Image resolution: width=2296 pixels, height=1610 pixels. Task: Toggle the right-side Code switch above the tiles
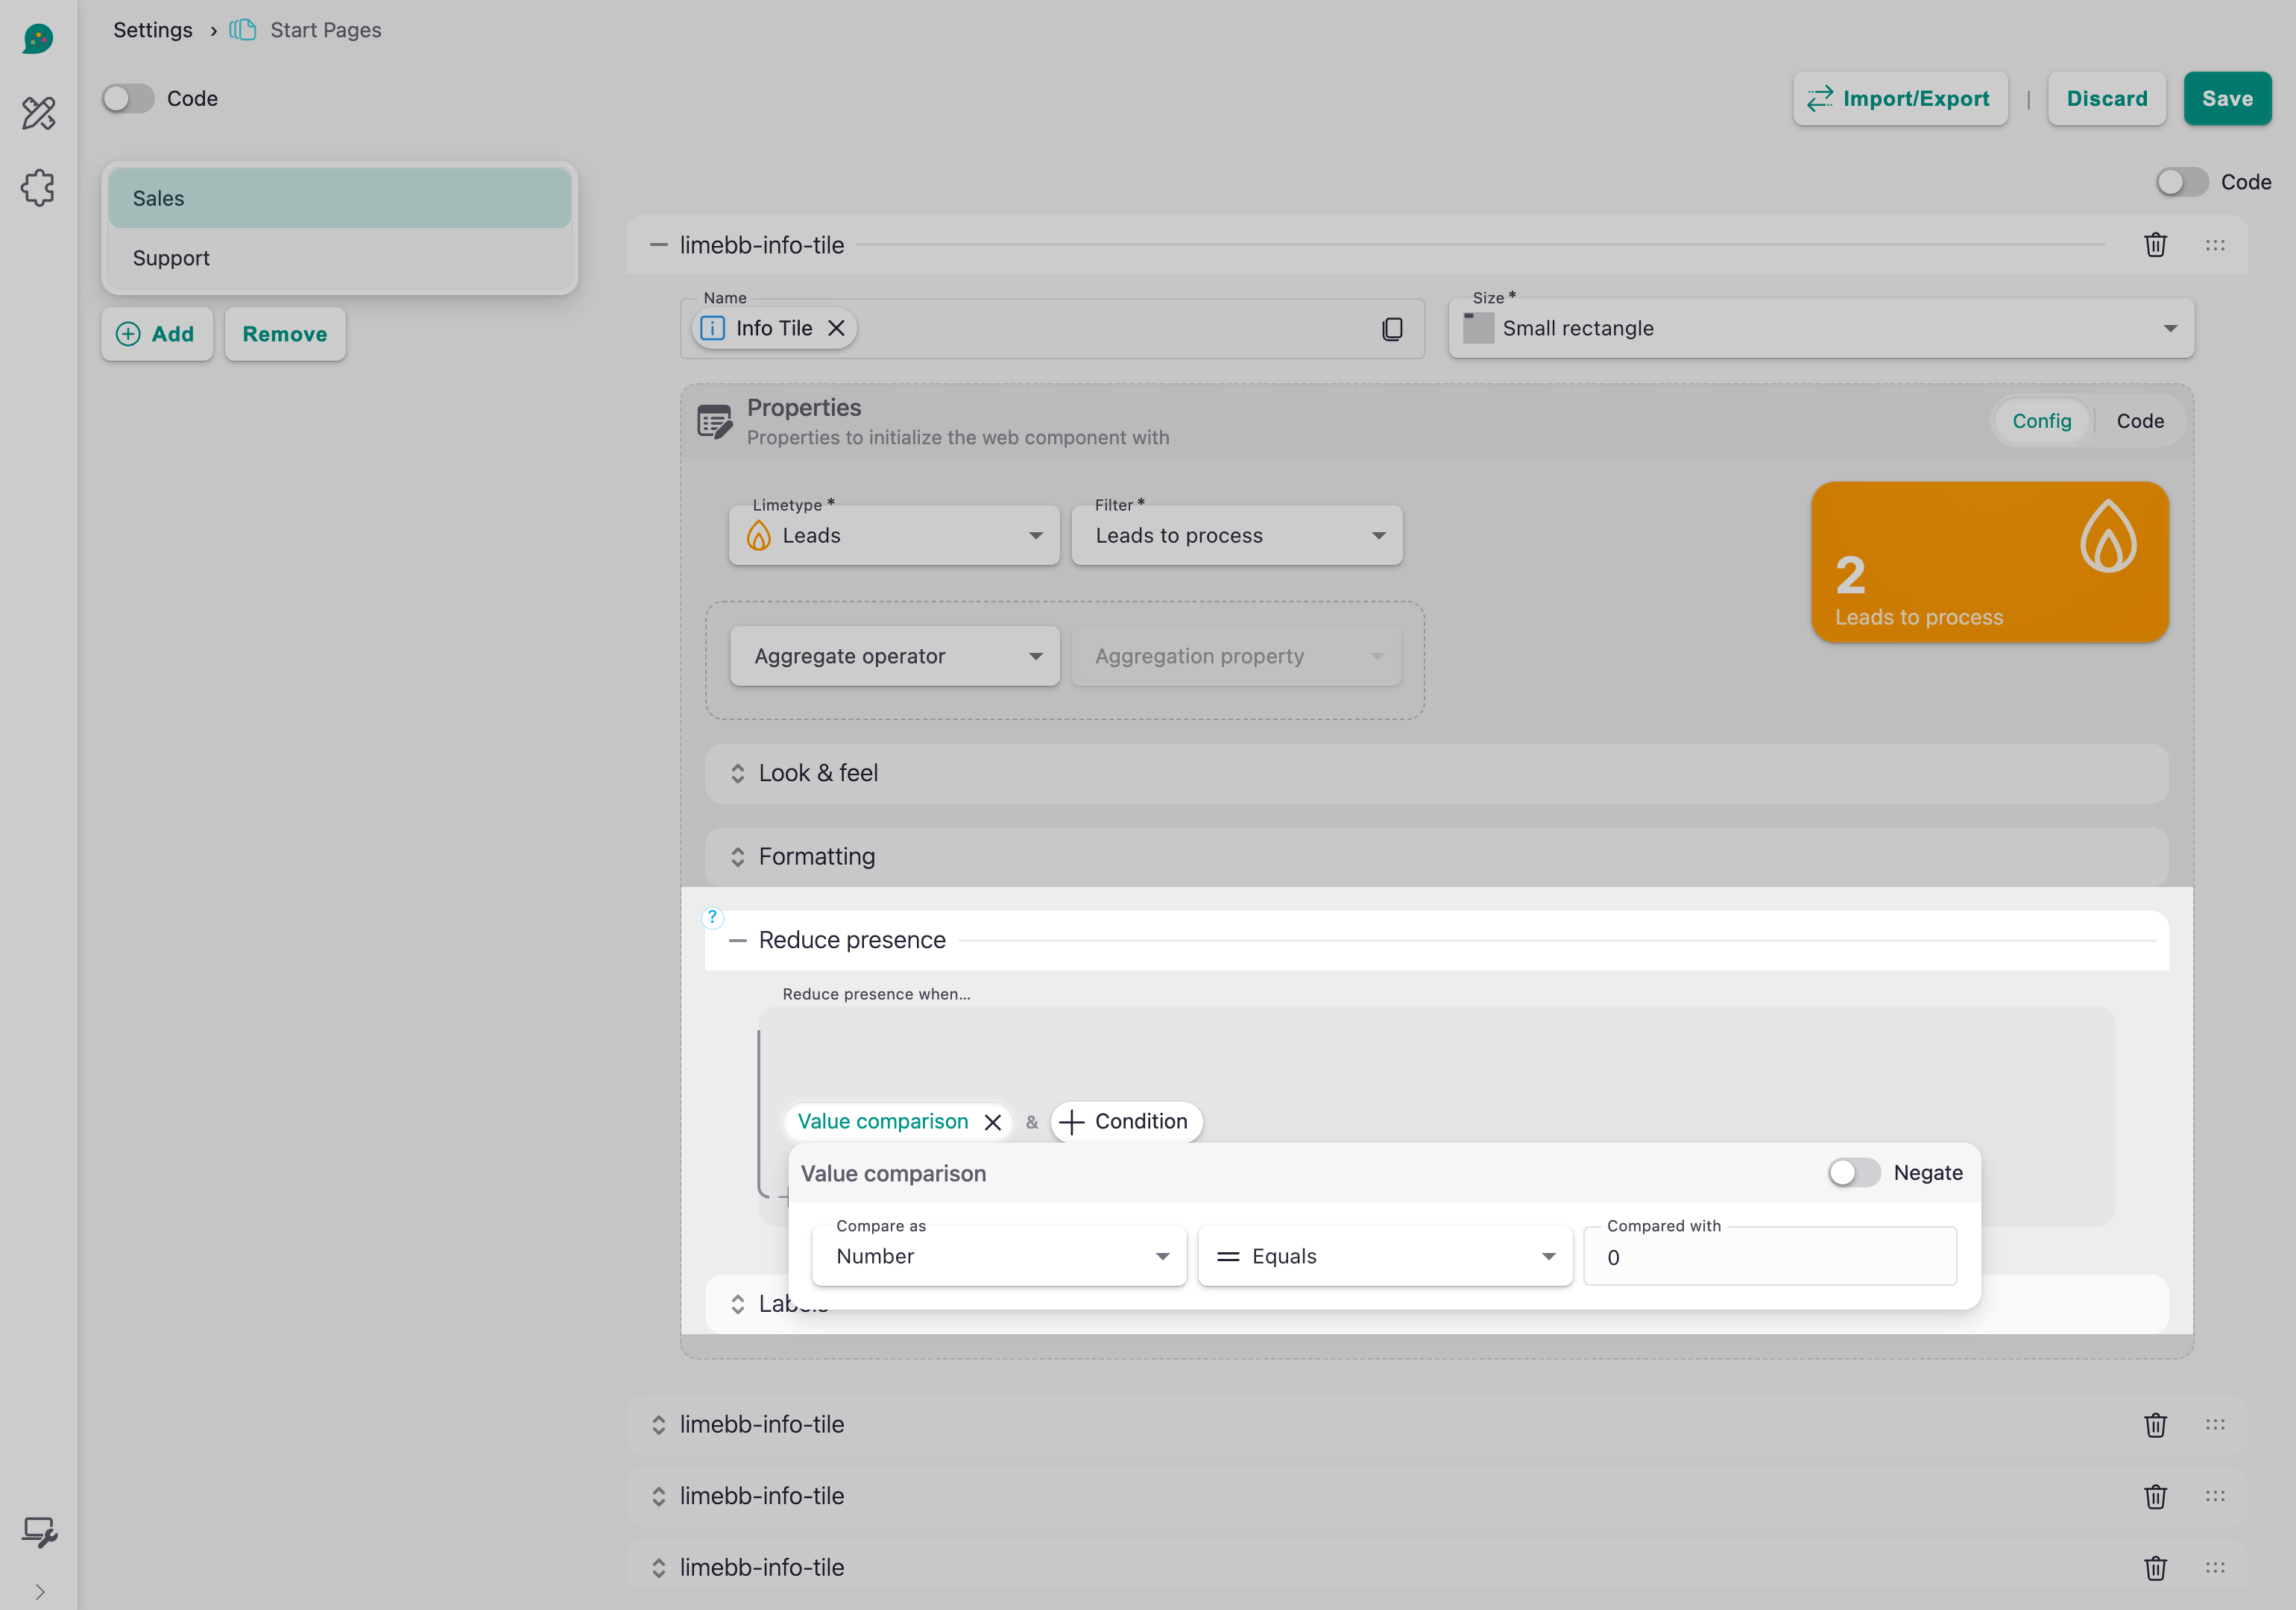pyautogui.click(x=2182, y=182)
